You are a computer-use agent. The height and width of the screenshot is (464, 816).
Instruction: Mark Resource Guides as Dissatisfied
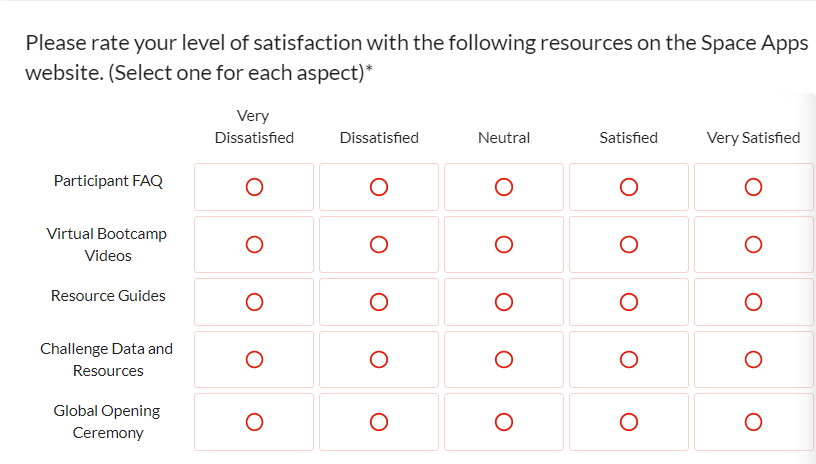point(378,301)
